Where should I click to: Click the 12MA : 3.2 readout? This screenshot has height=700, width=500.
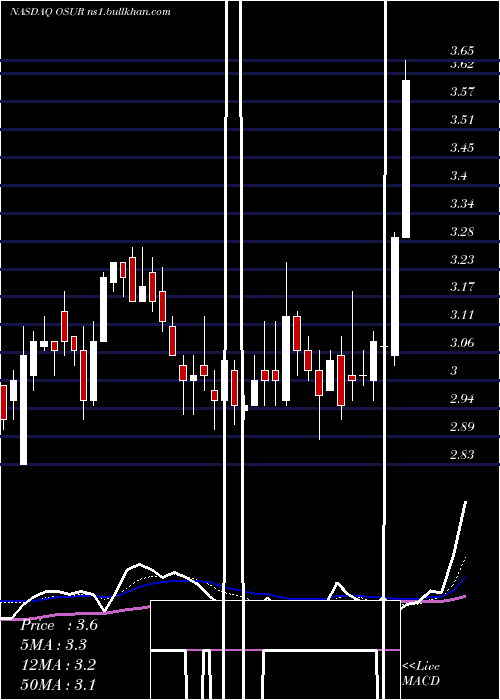58,664
